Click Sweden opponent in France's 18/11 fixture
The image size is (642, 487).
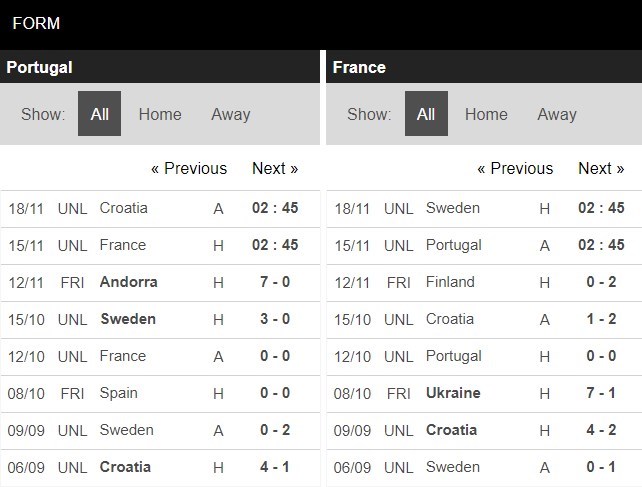[453, 208]
